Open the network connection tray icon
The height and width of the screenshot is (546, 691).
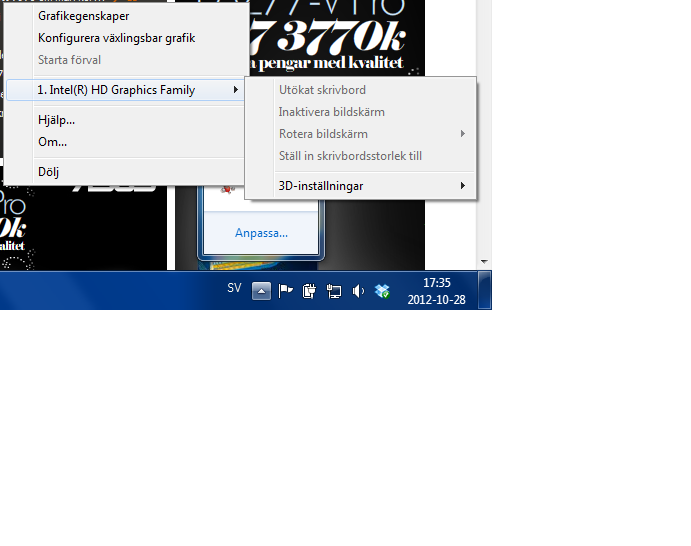(x=334, y=291)
